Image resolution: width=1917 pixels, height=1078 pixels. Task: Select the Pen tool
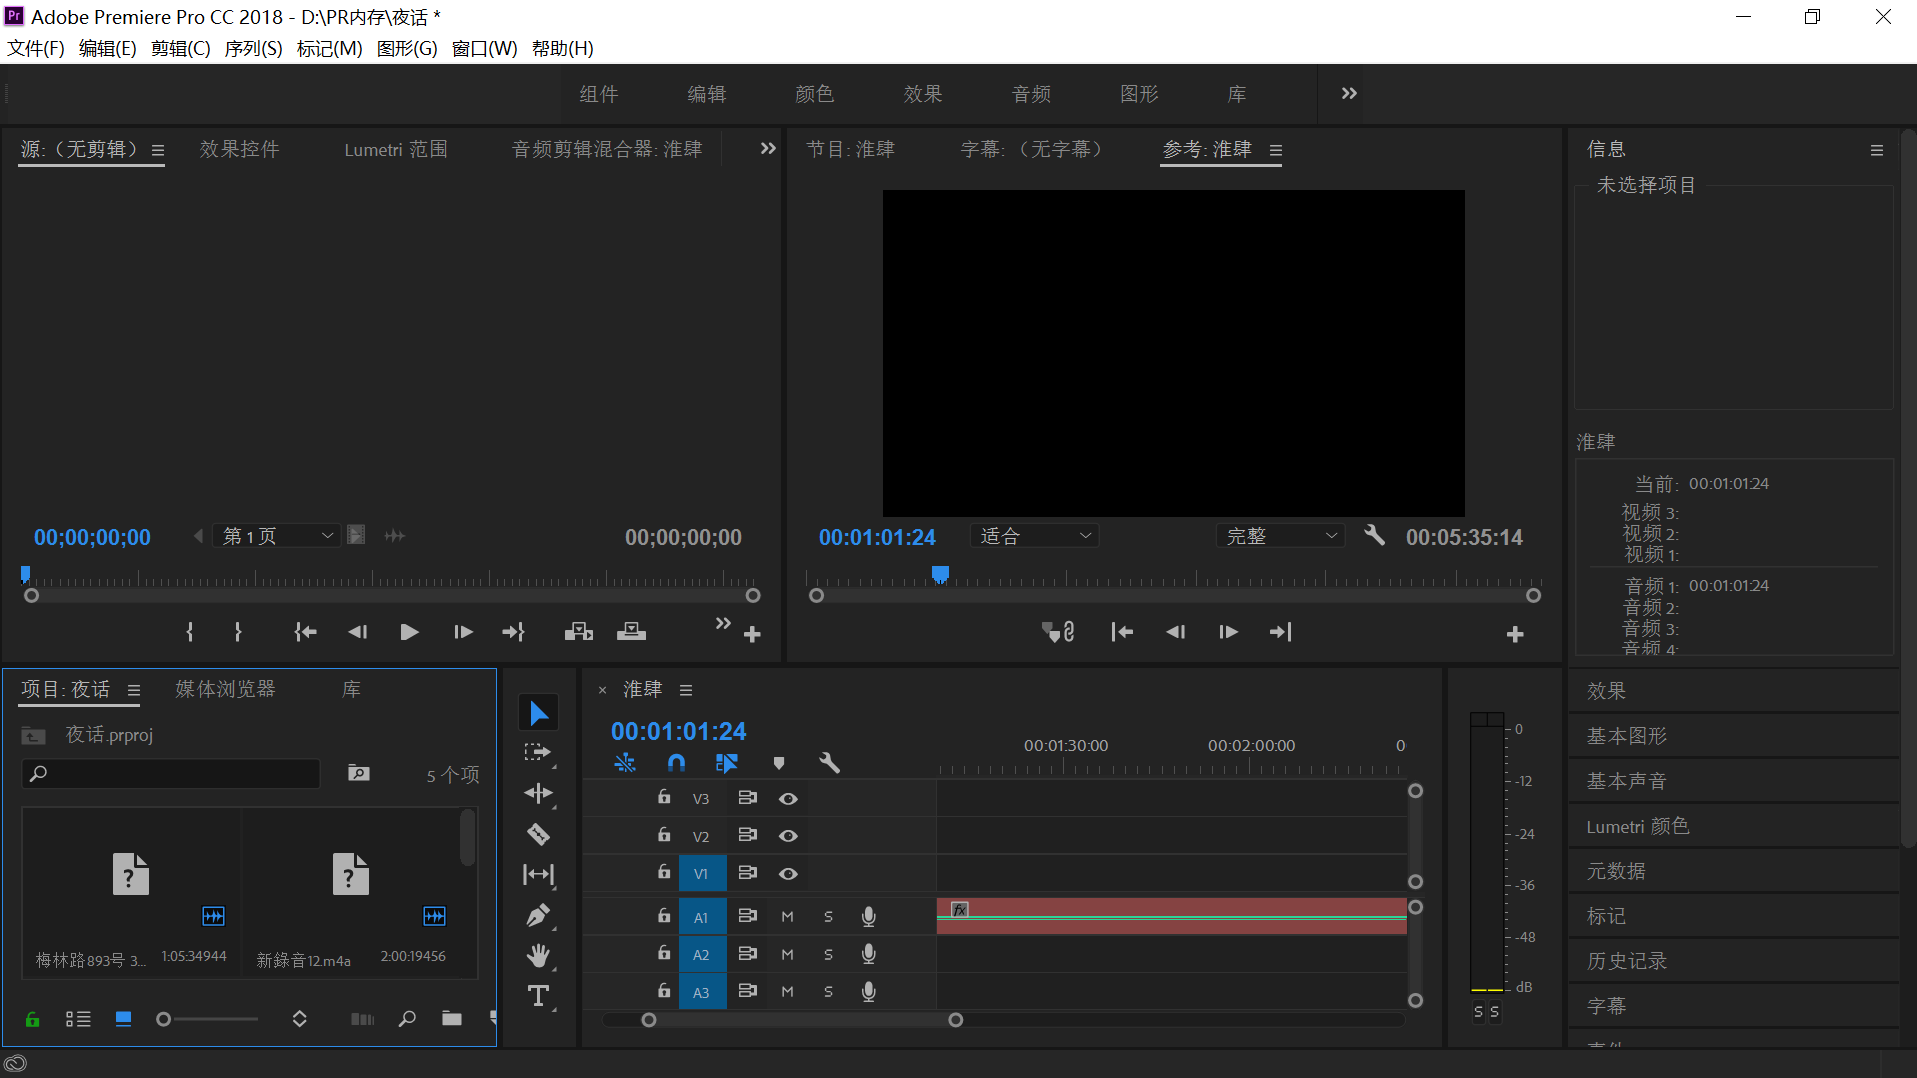click(x=538, y=915)
